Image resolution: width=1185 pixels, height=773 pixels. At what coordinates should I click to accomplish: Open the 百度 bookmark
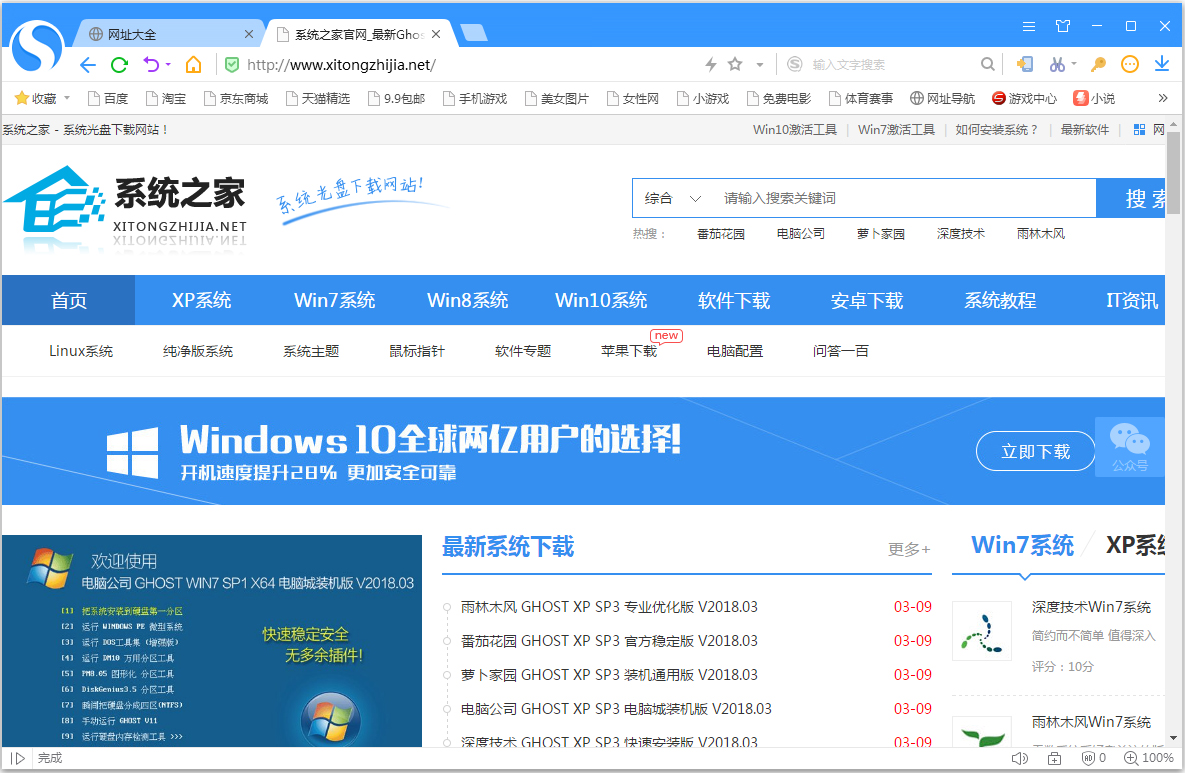click(108, 98)
